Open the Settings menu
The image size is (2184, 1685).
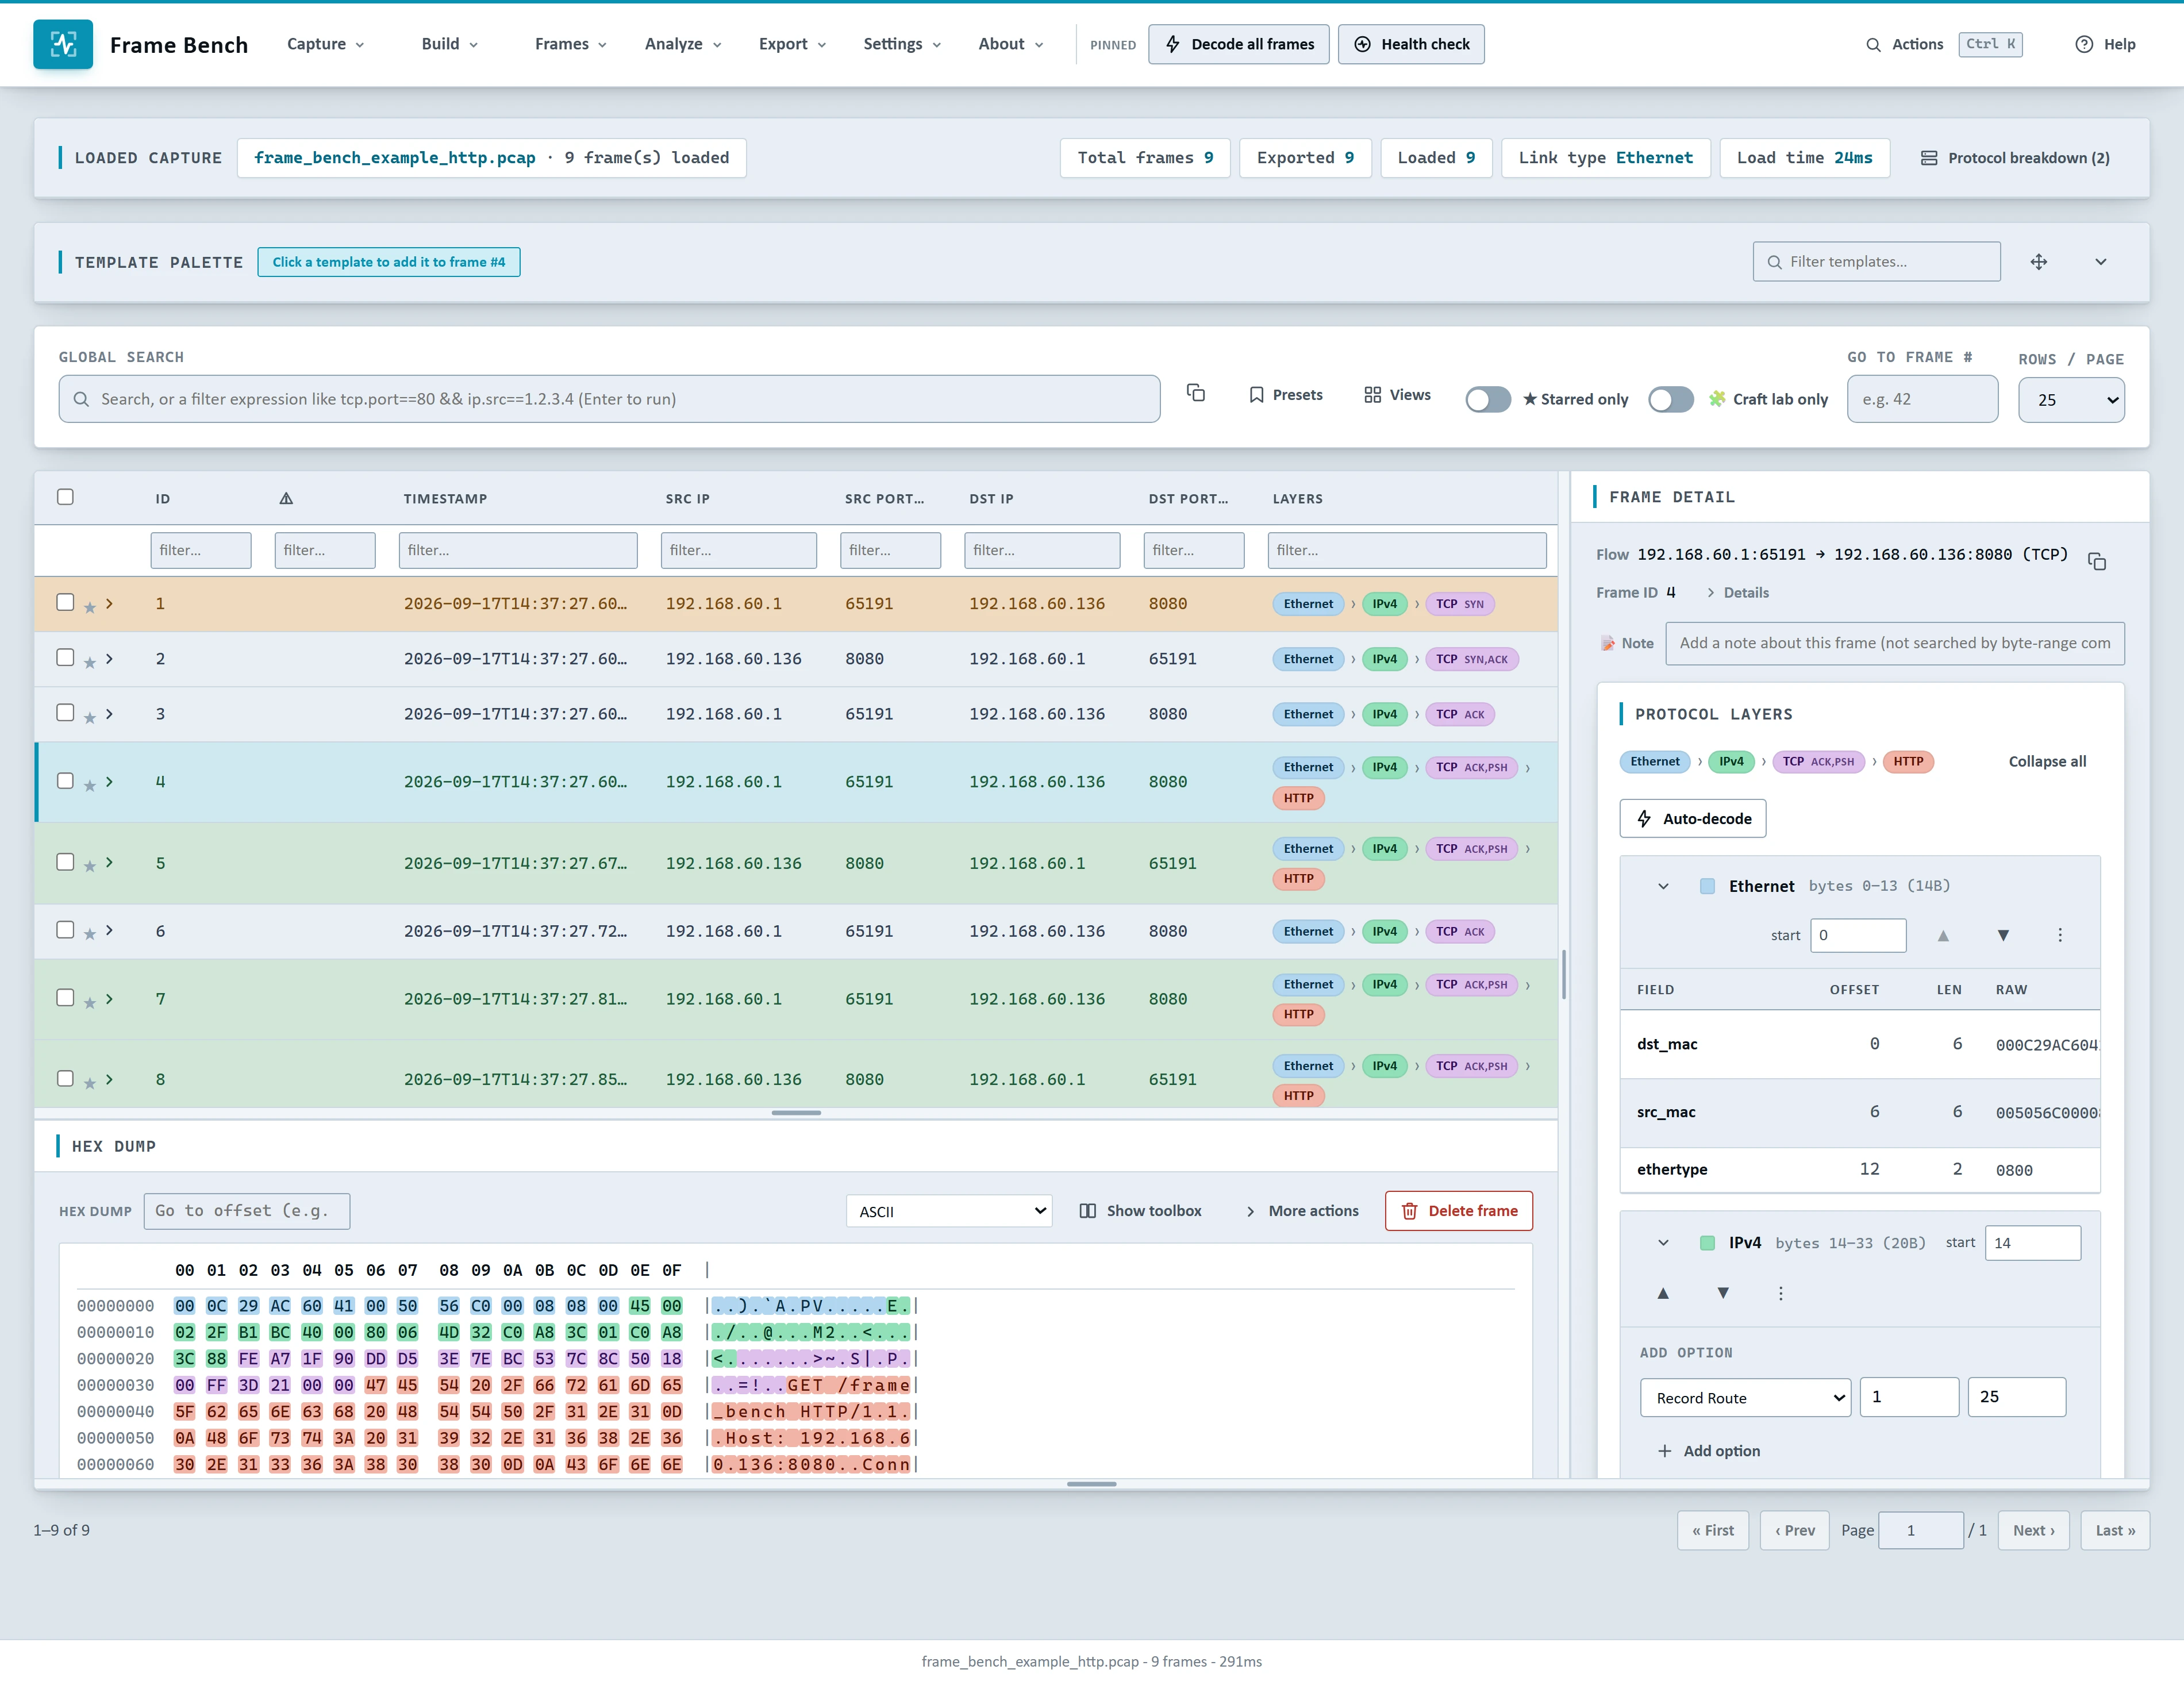pyautogui.click(x=902, y=44)
